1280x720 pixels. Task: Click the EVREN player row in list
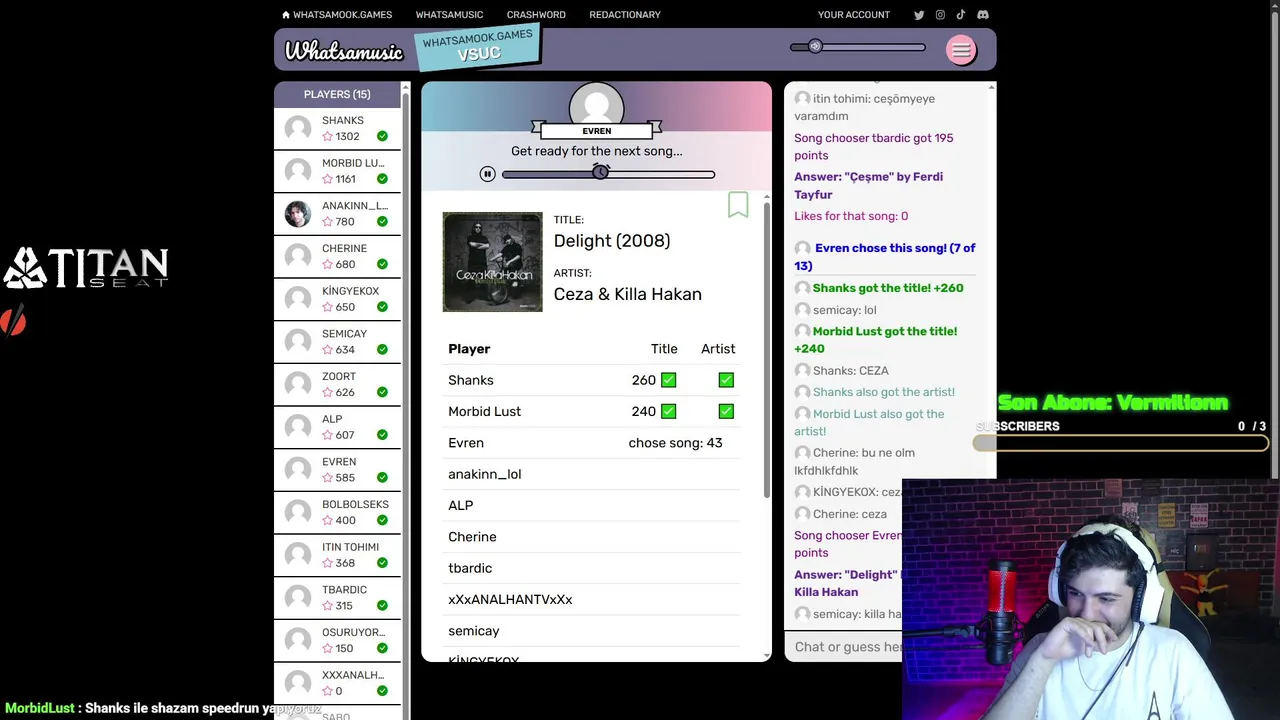[x=337, y=470]
